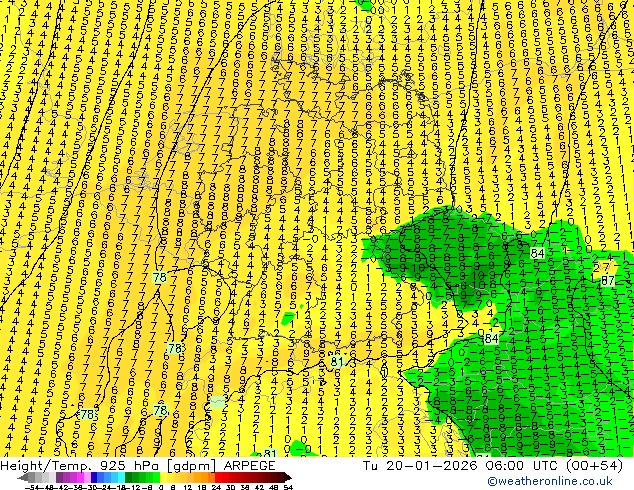Click the contour label 87
Image resolution: width=634 pixels, height=490 pixels.
pyautogui.click(x=608, y=280)
